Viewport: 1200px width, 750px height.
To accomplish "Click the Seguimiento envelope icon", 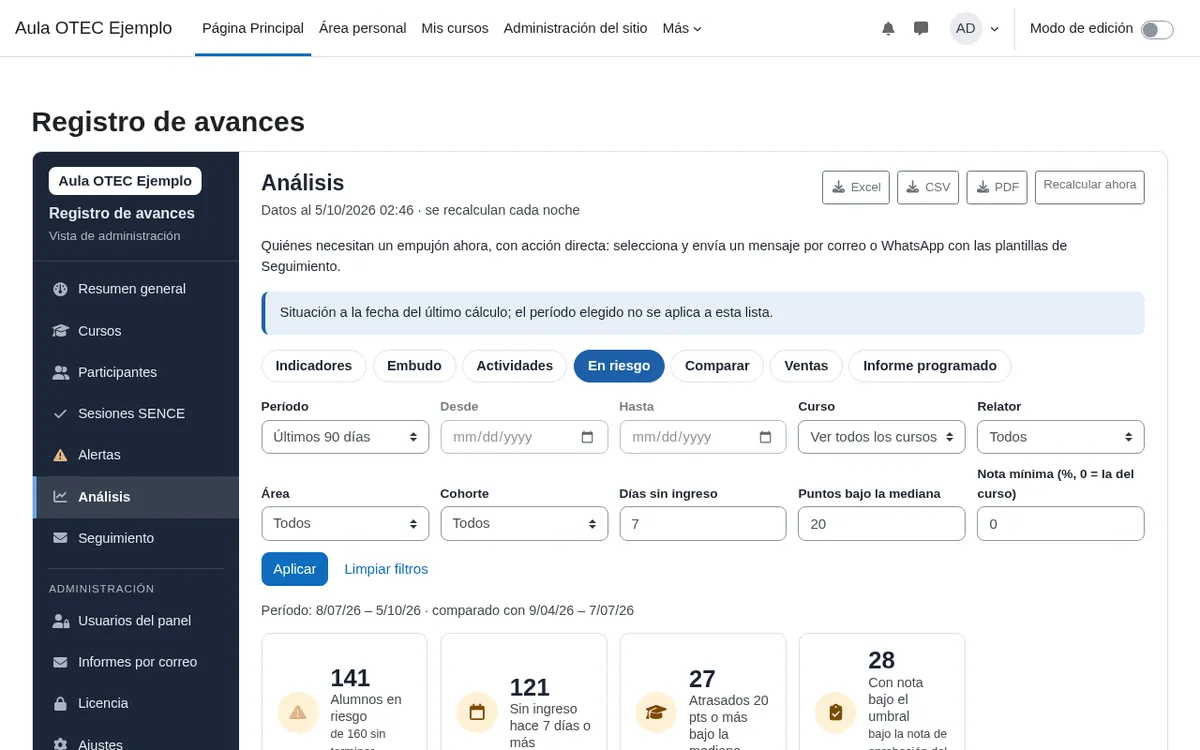I will [x=60, y=538].
